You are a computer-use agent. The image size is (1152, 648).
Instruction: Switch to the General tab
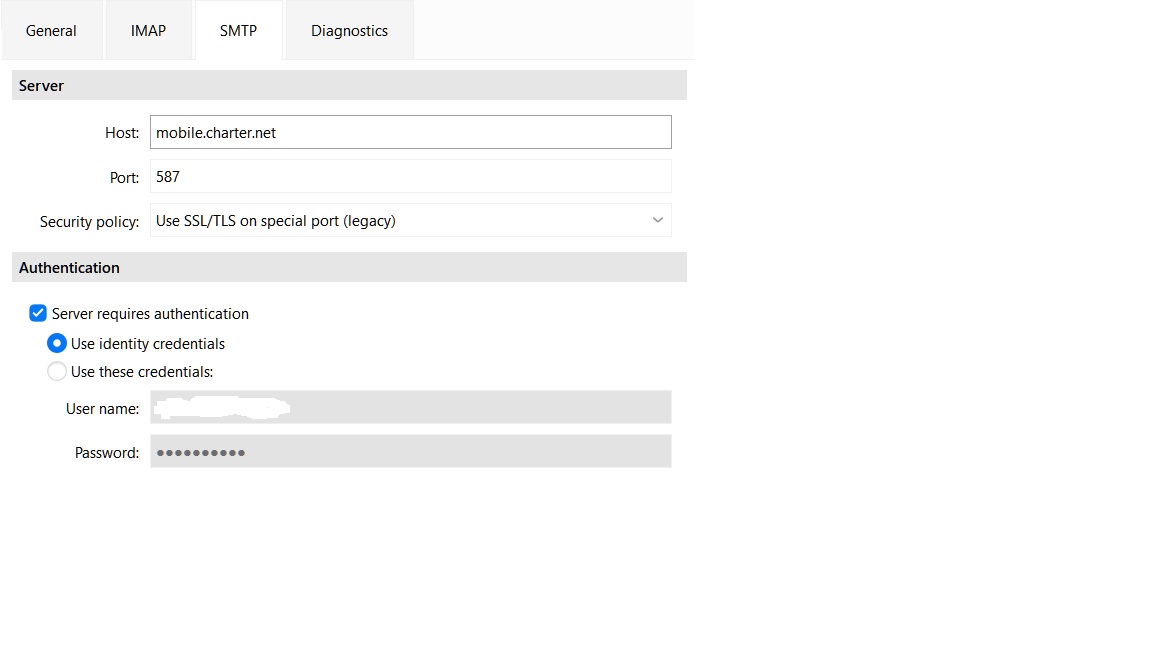coord(51,31)
